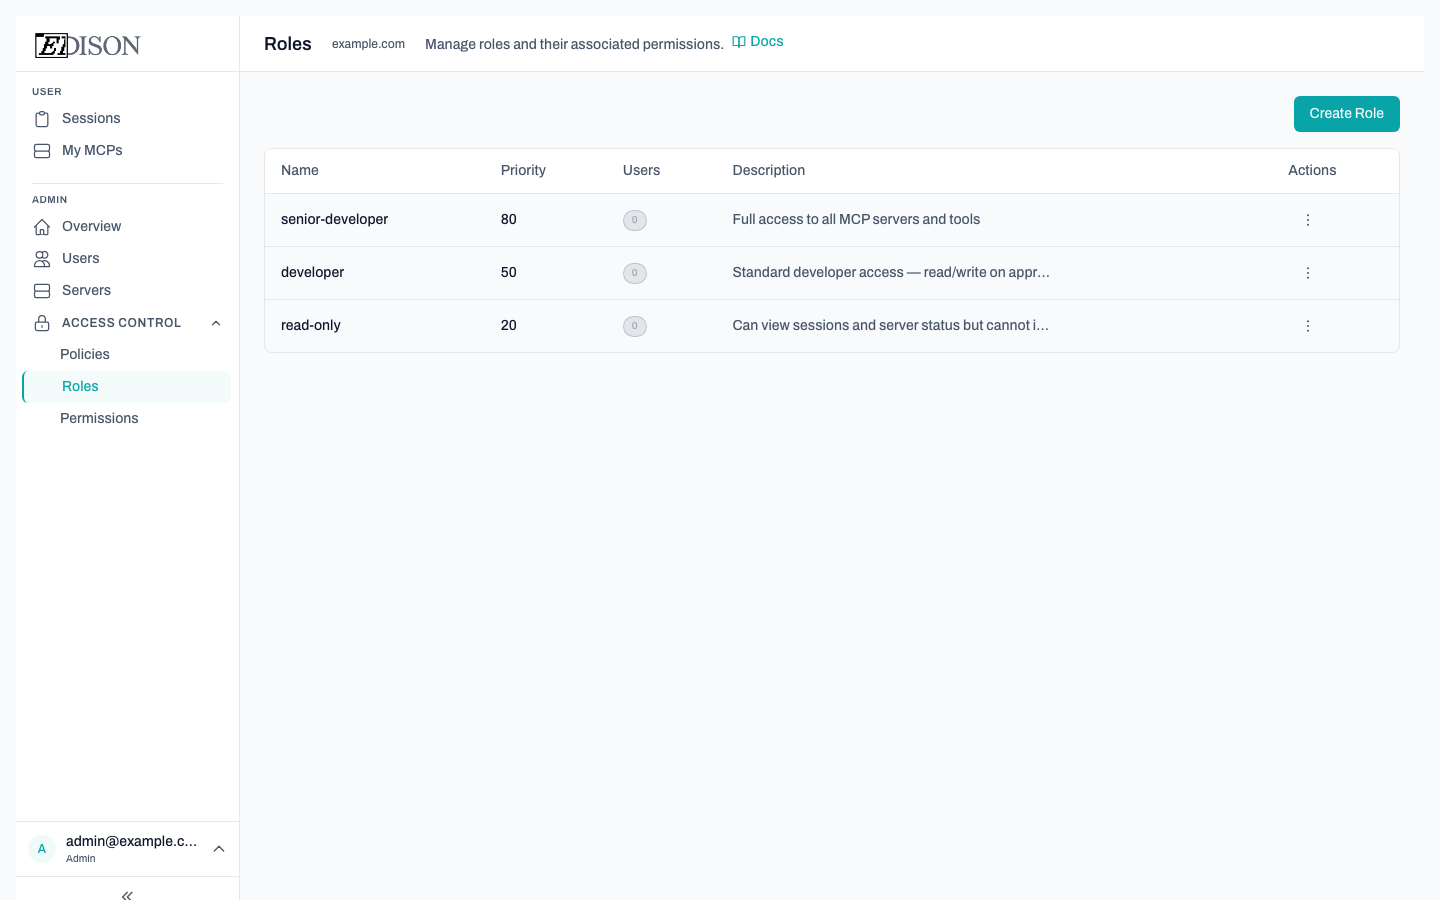Open the actions menu for senior-developer role
The image size is (1440, 900).
(1308, 220)
